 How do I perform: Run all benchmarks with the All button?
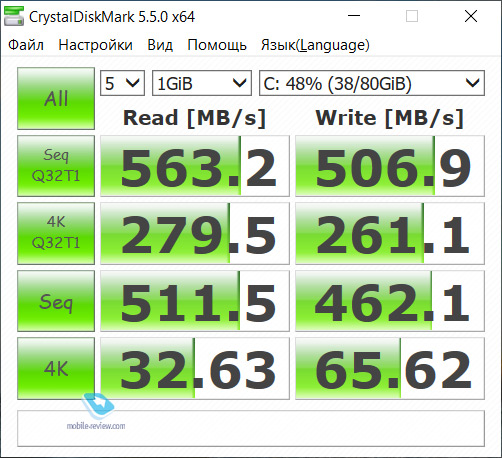56,98
